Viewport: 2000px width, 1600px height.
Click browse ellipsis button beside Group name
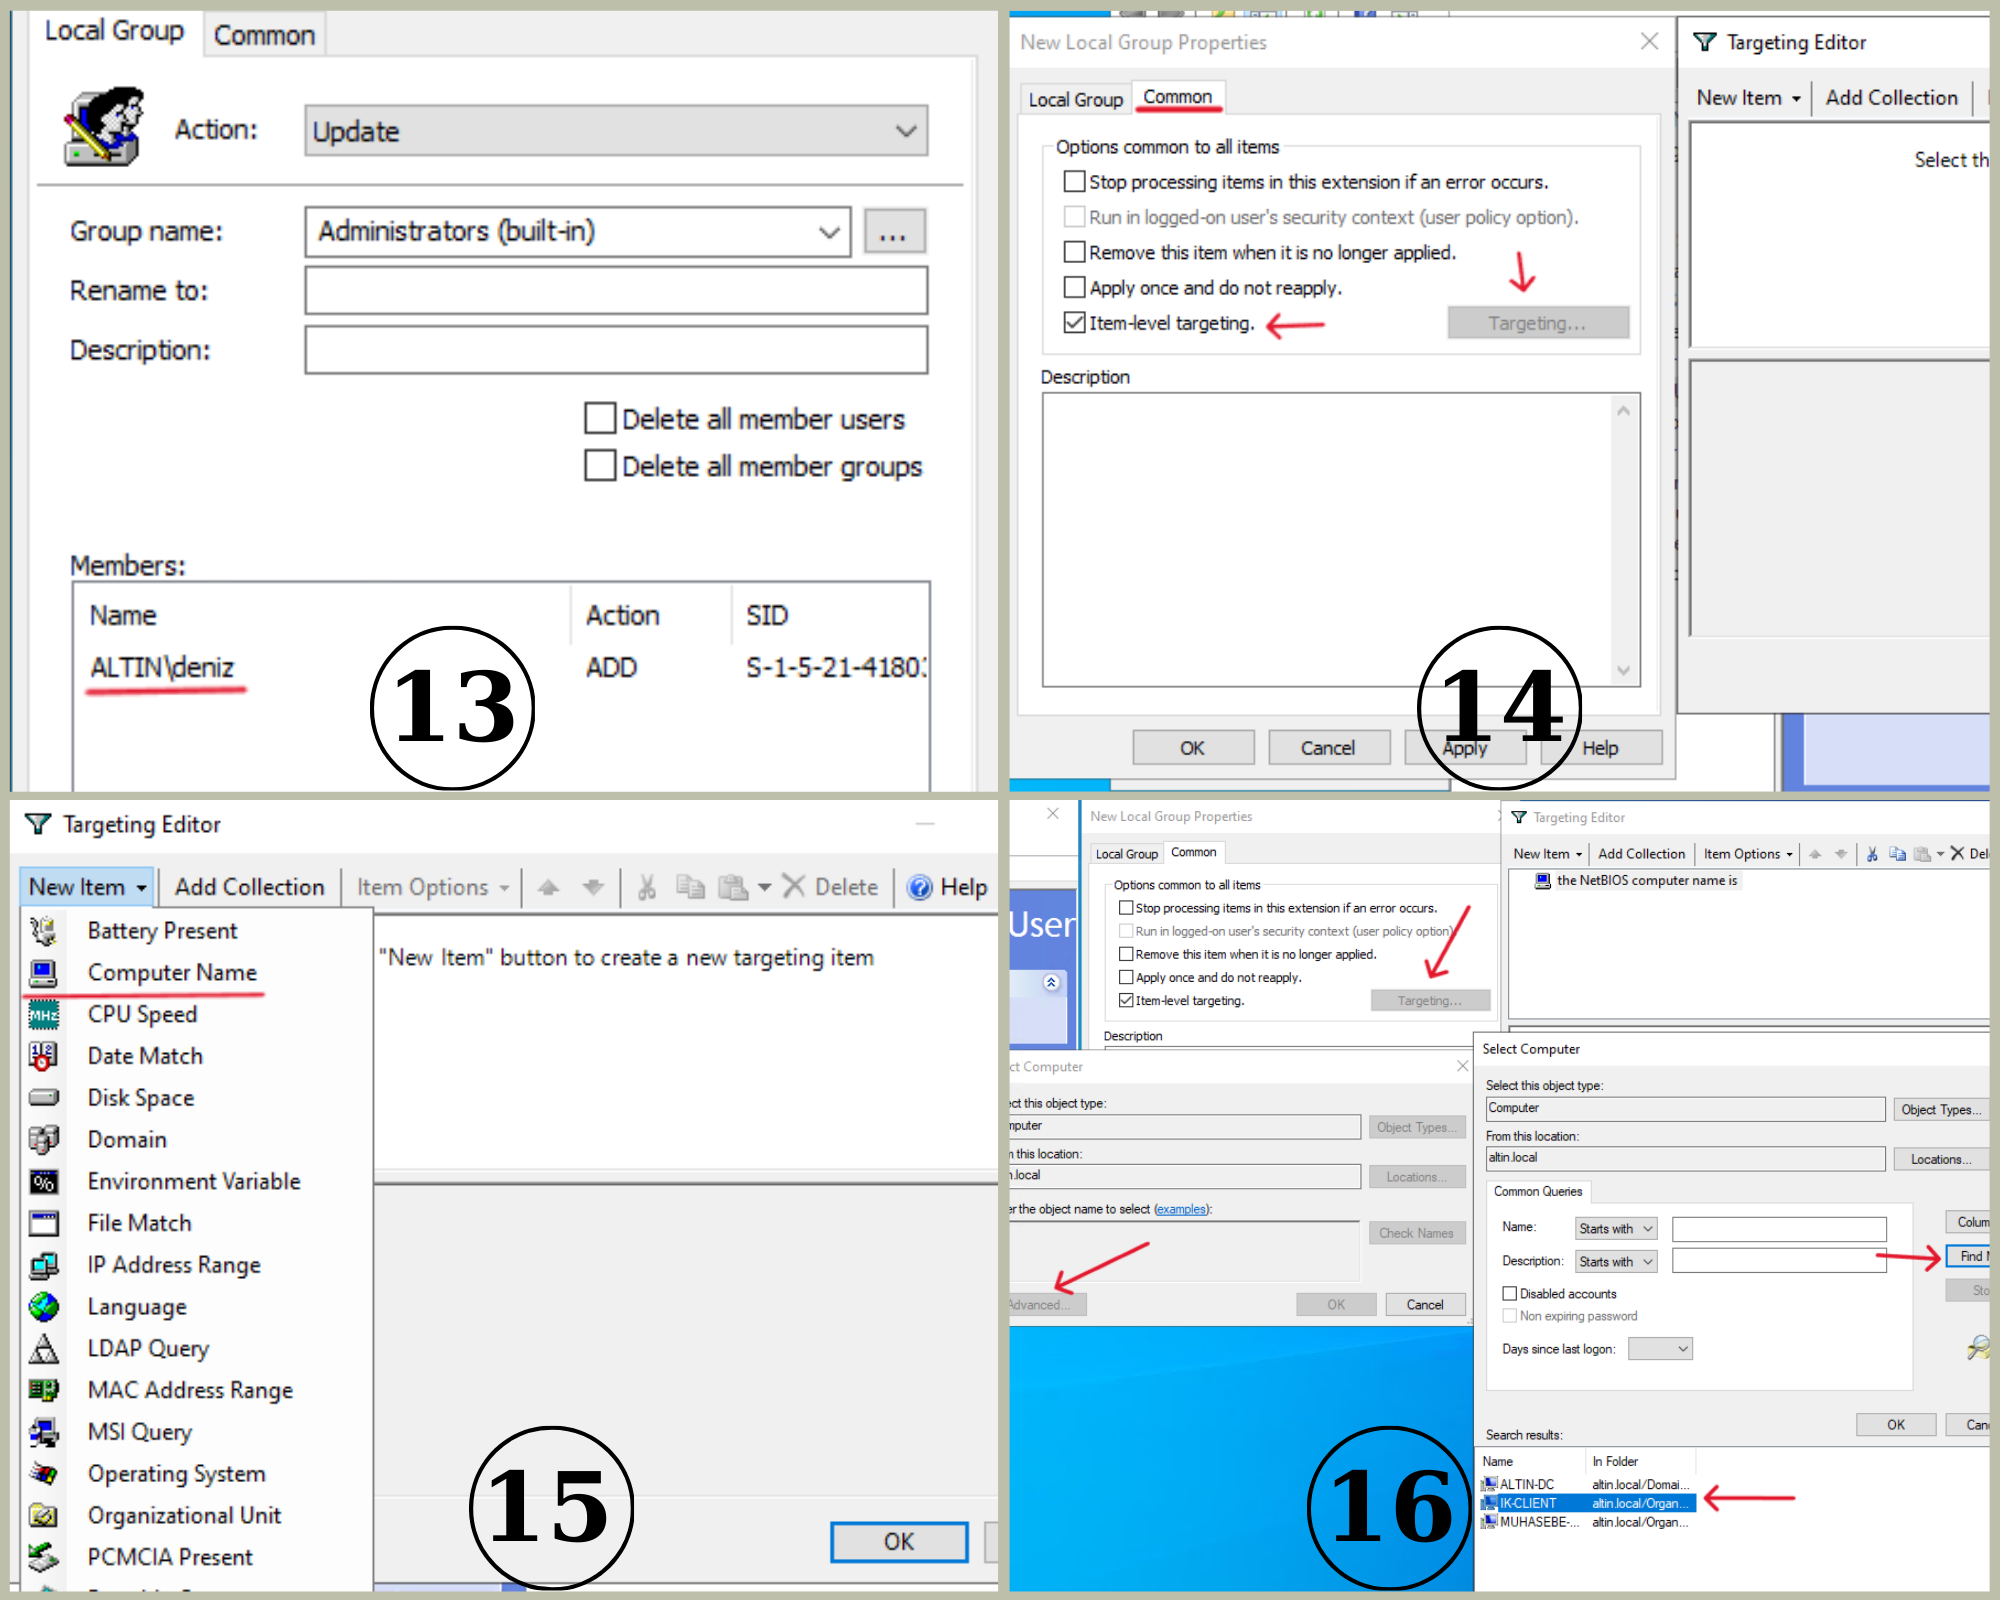click(x=894, y=232)
